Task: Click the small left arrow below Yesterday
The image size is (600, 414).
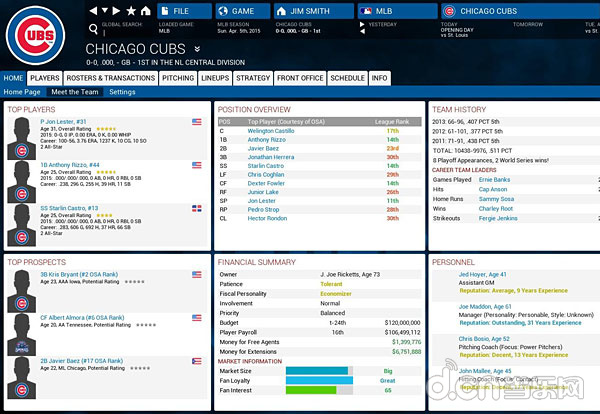Action: pos(362,31)
